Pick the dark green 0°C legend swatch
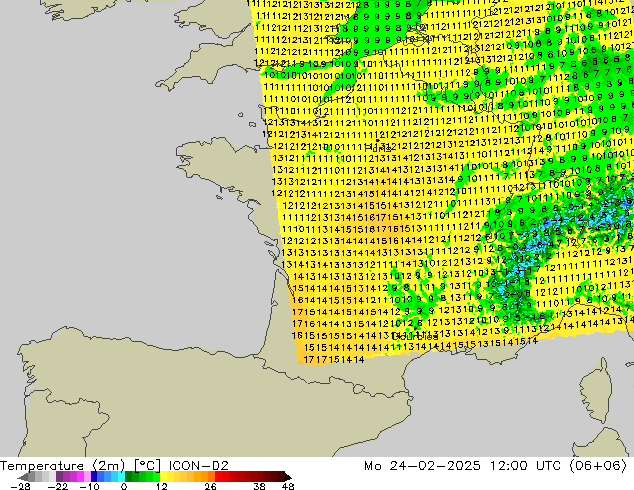 pyautogui.click(x=129, y=477)
